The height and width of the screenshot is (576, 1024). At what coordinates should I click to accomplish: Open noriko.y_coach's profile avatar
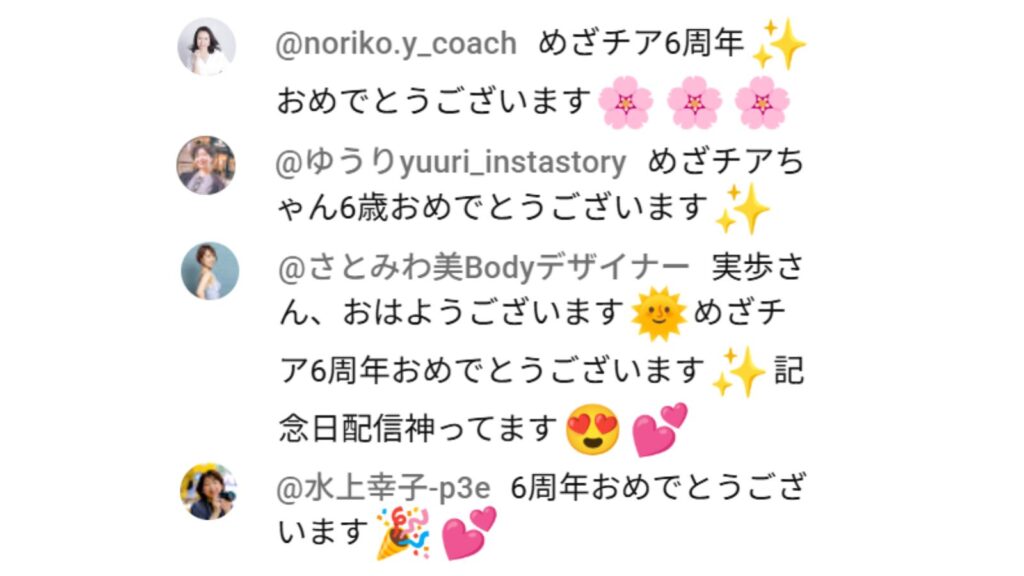[x=206, y=47]
